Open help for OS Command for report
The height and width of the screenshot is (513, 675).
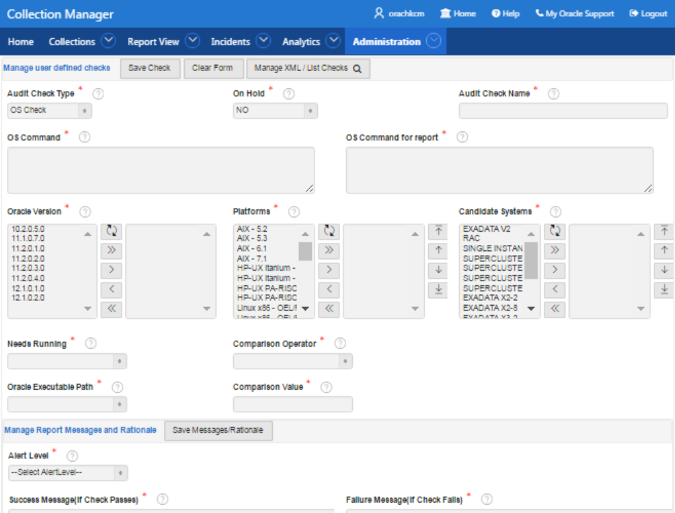pyautogui.click(x=462, y=137)
